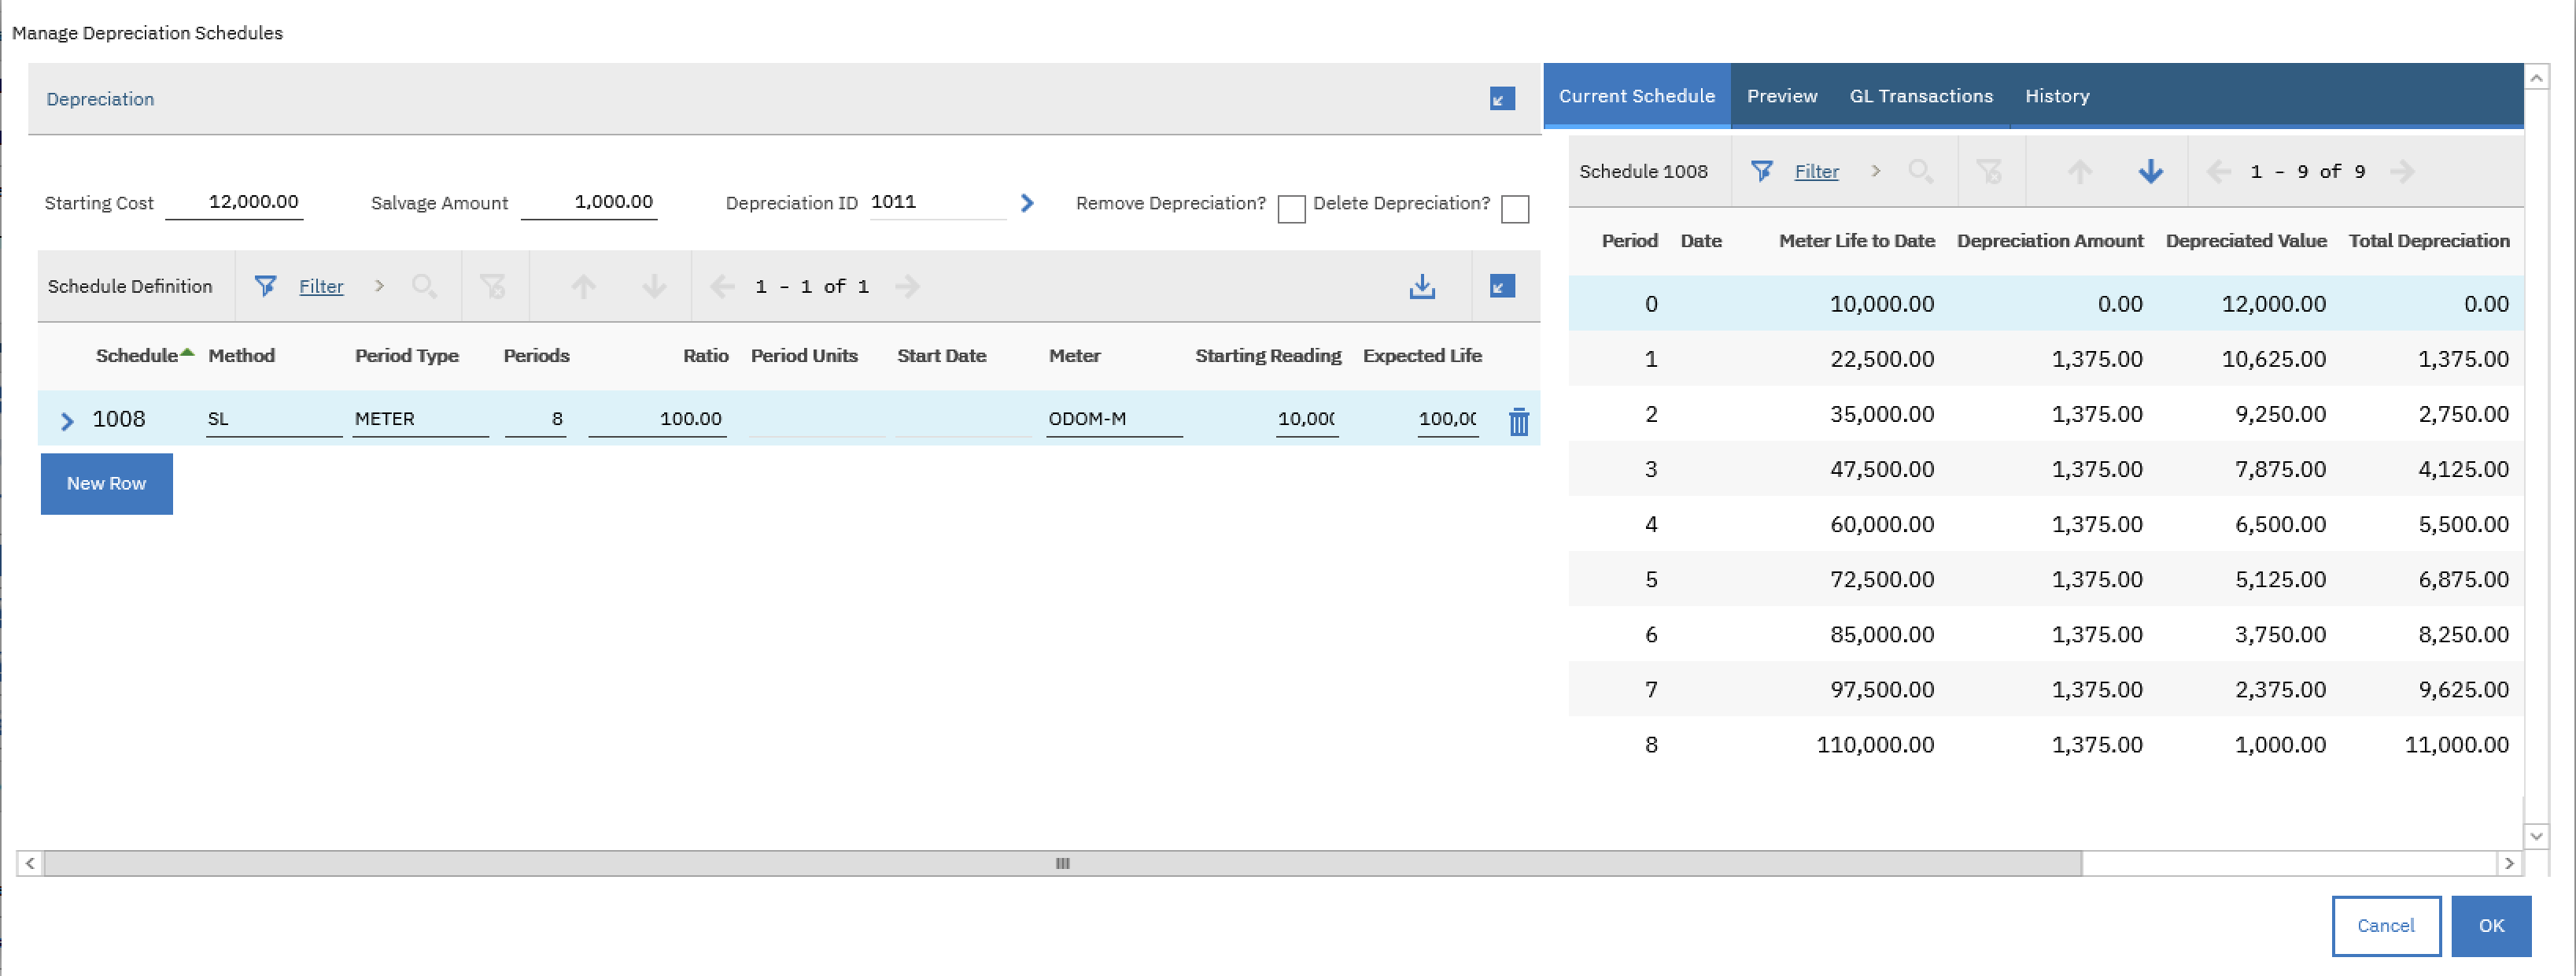
Task: Expand the Filter options in Schedule Definition
Action: click(379, 286)
